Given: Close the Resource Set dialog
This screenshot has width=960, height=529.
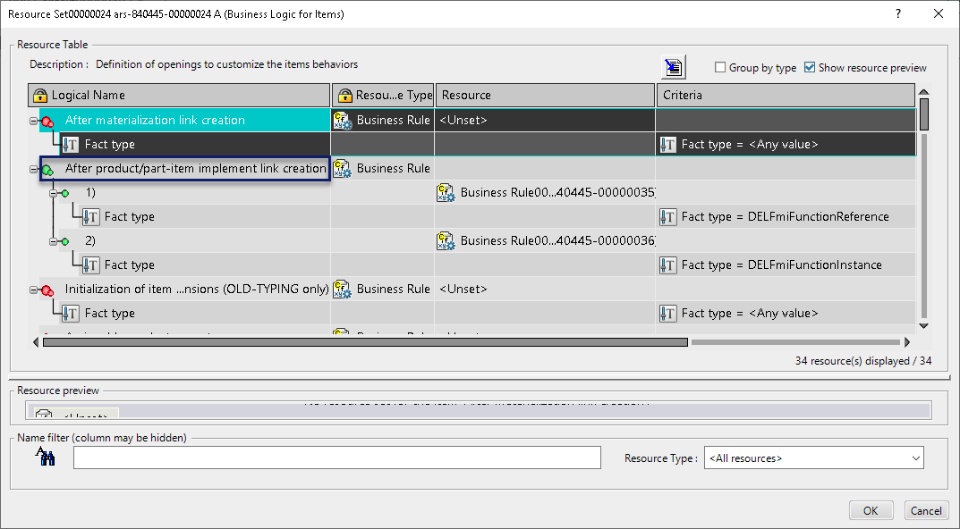Looking at the screenshot, I should coord(938,13).
